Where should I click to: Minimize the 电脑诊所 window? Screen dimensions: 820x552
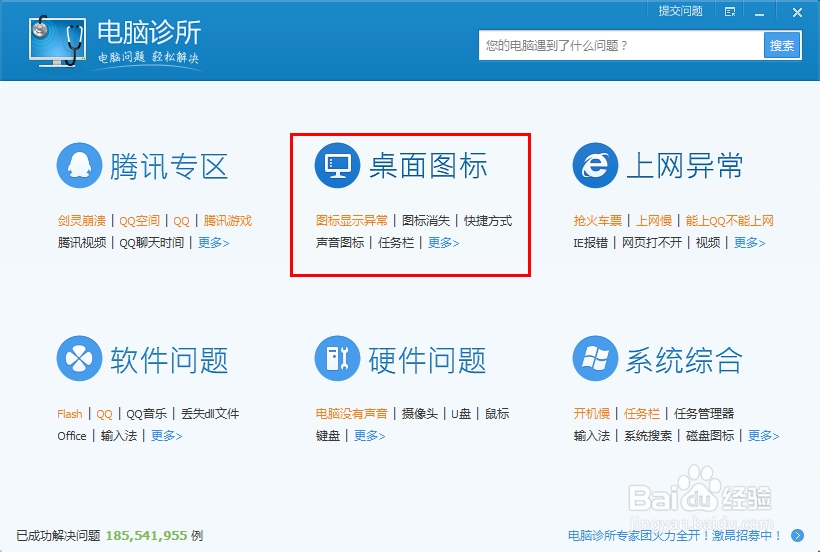tap(760, 13)
